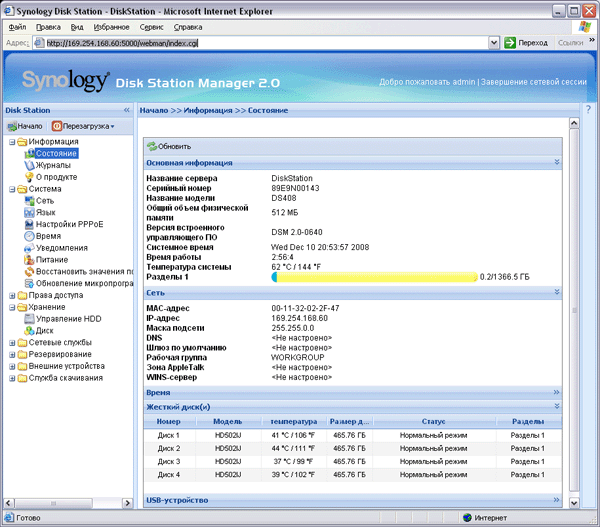This screenshot has width=600, height=527.
Task: Expand the Резервирование tree node
Action: (x=12, y=355)
